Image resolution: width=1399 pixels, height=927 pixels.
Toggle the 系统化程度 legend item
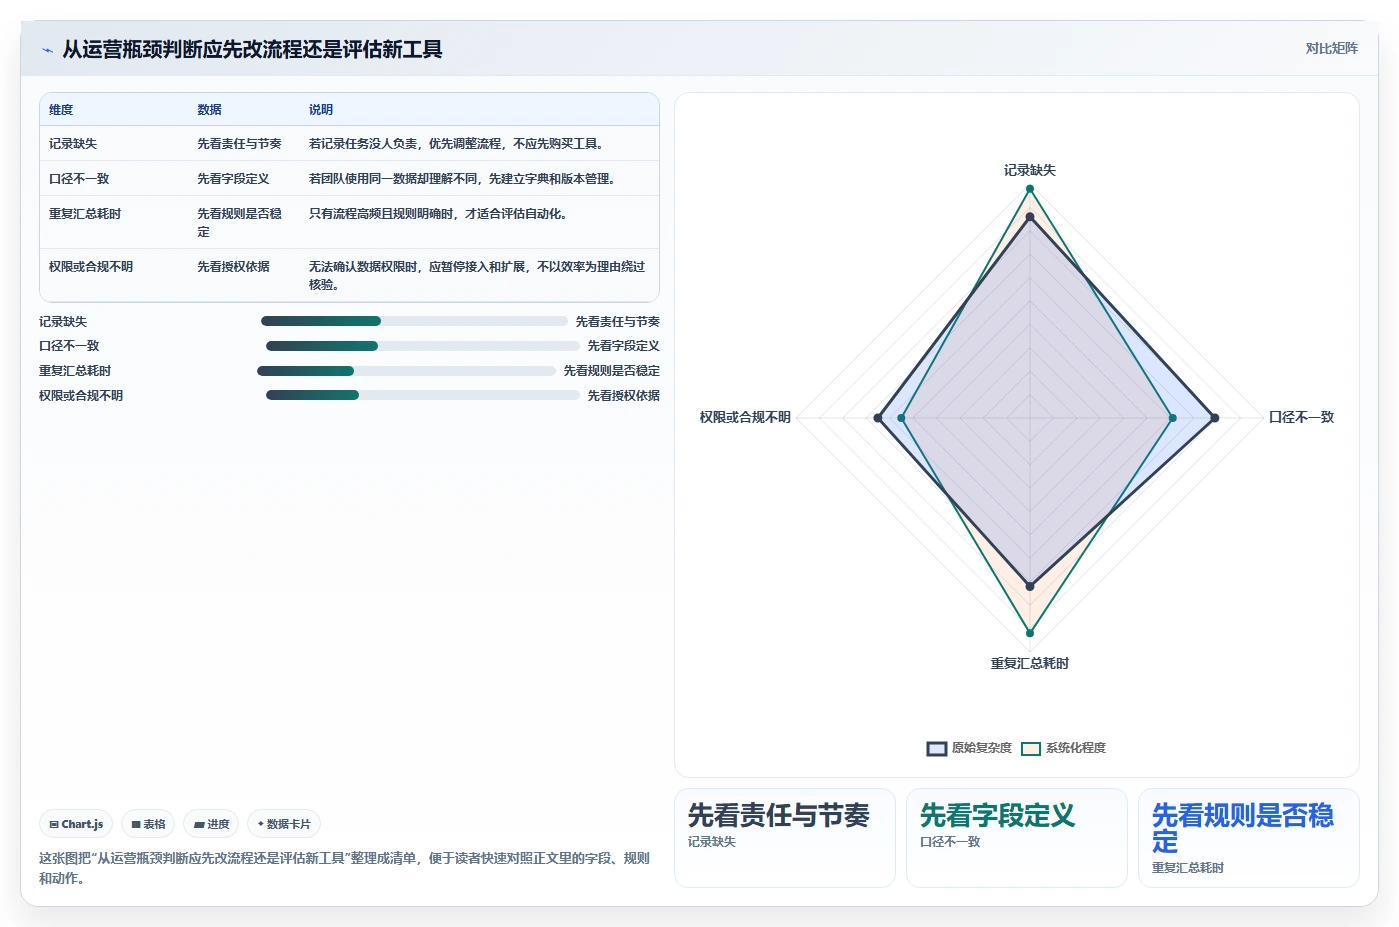click(1063, 748)
